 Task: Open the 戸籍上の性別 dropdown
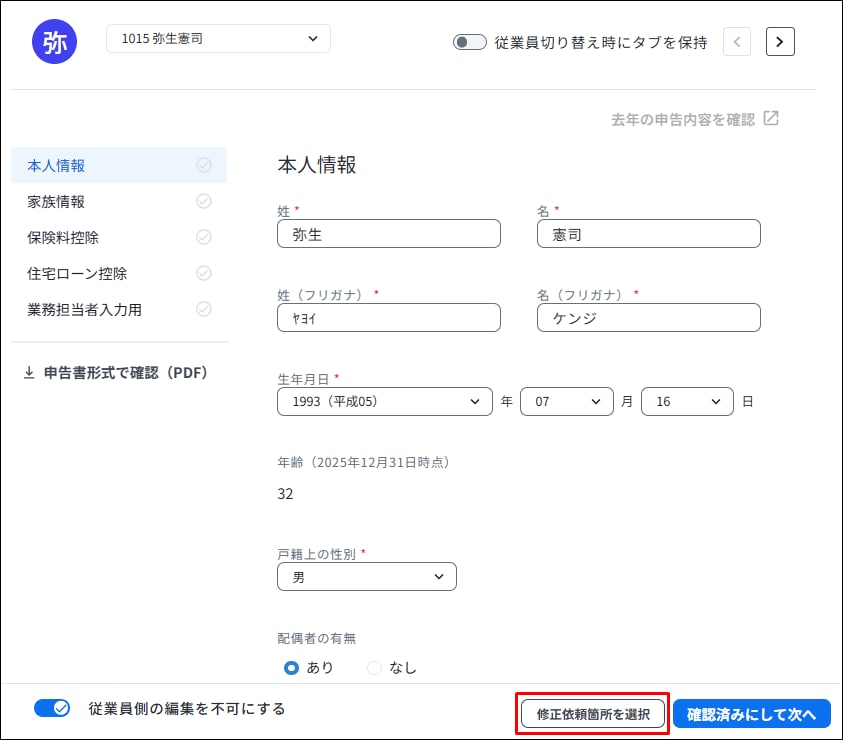coord(366,577)
